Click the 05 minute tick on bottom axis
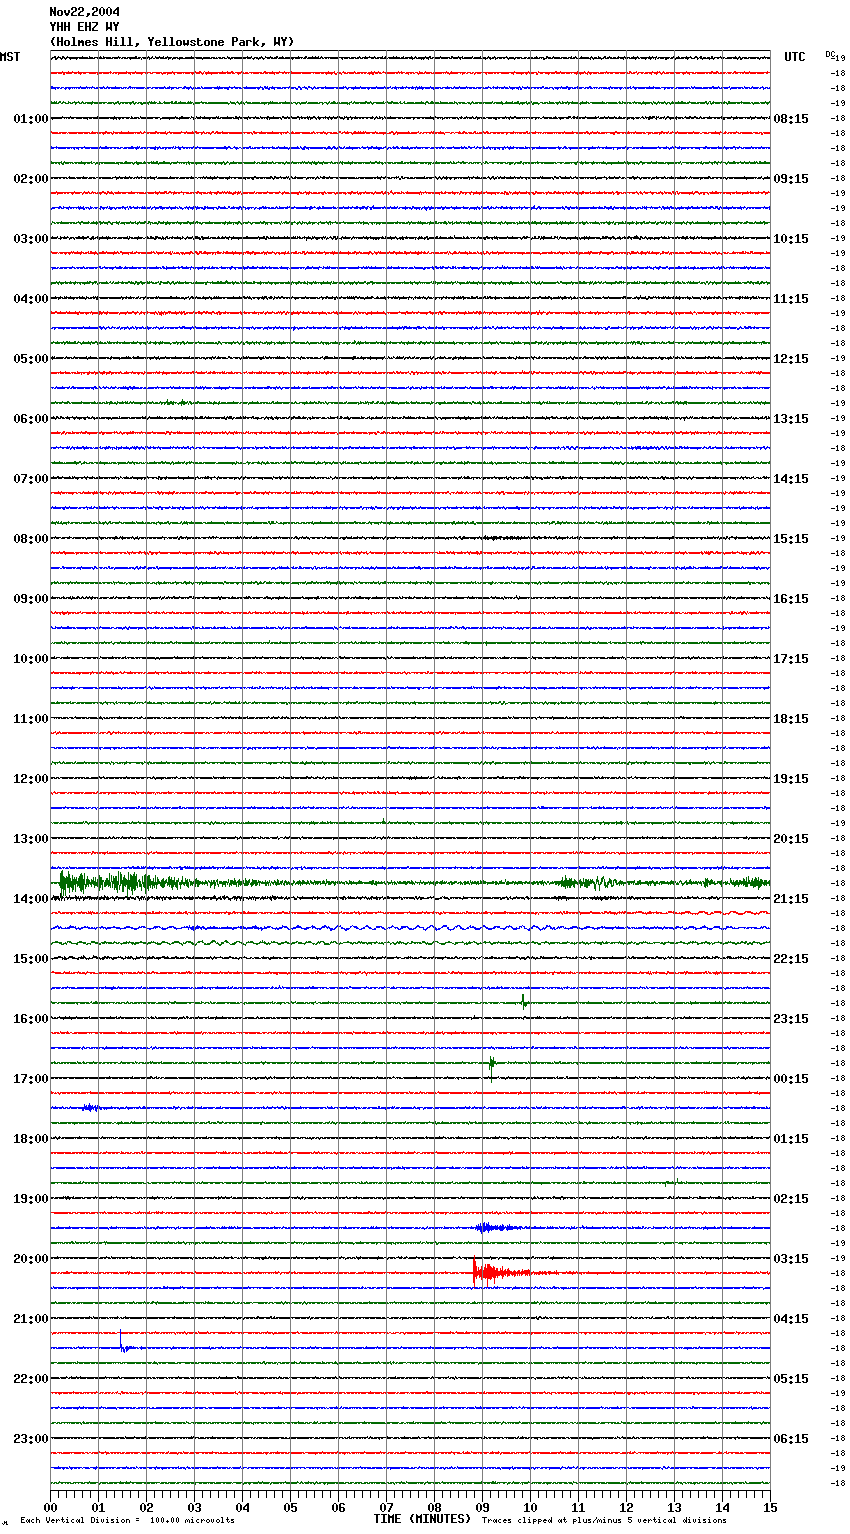850x1534 pixels. (290, 1507)
